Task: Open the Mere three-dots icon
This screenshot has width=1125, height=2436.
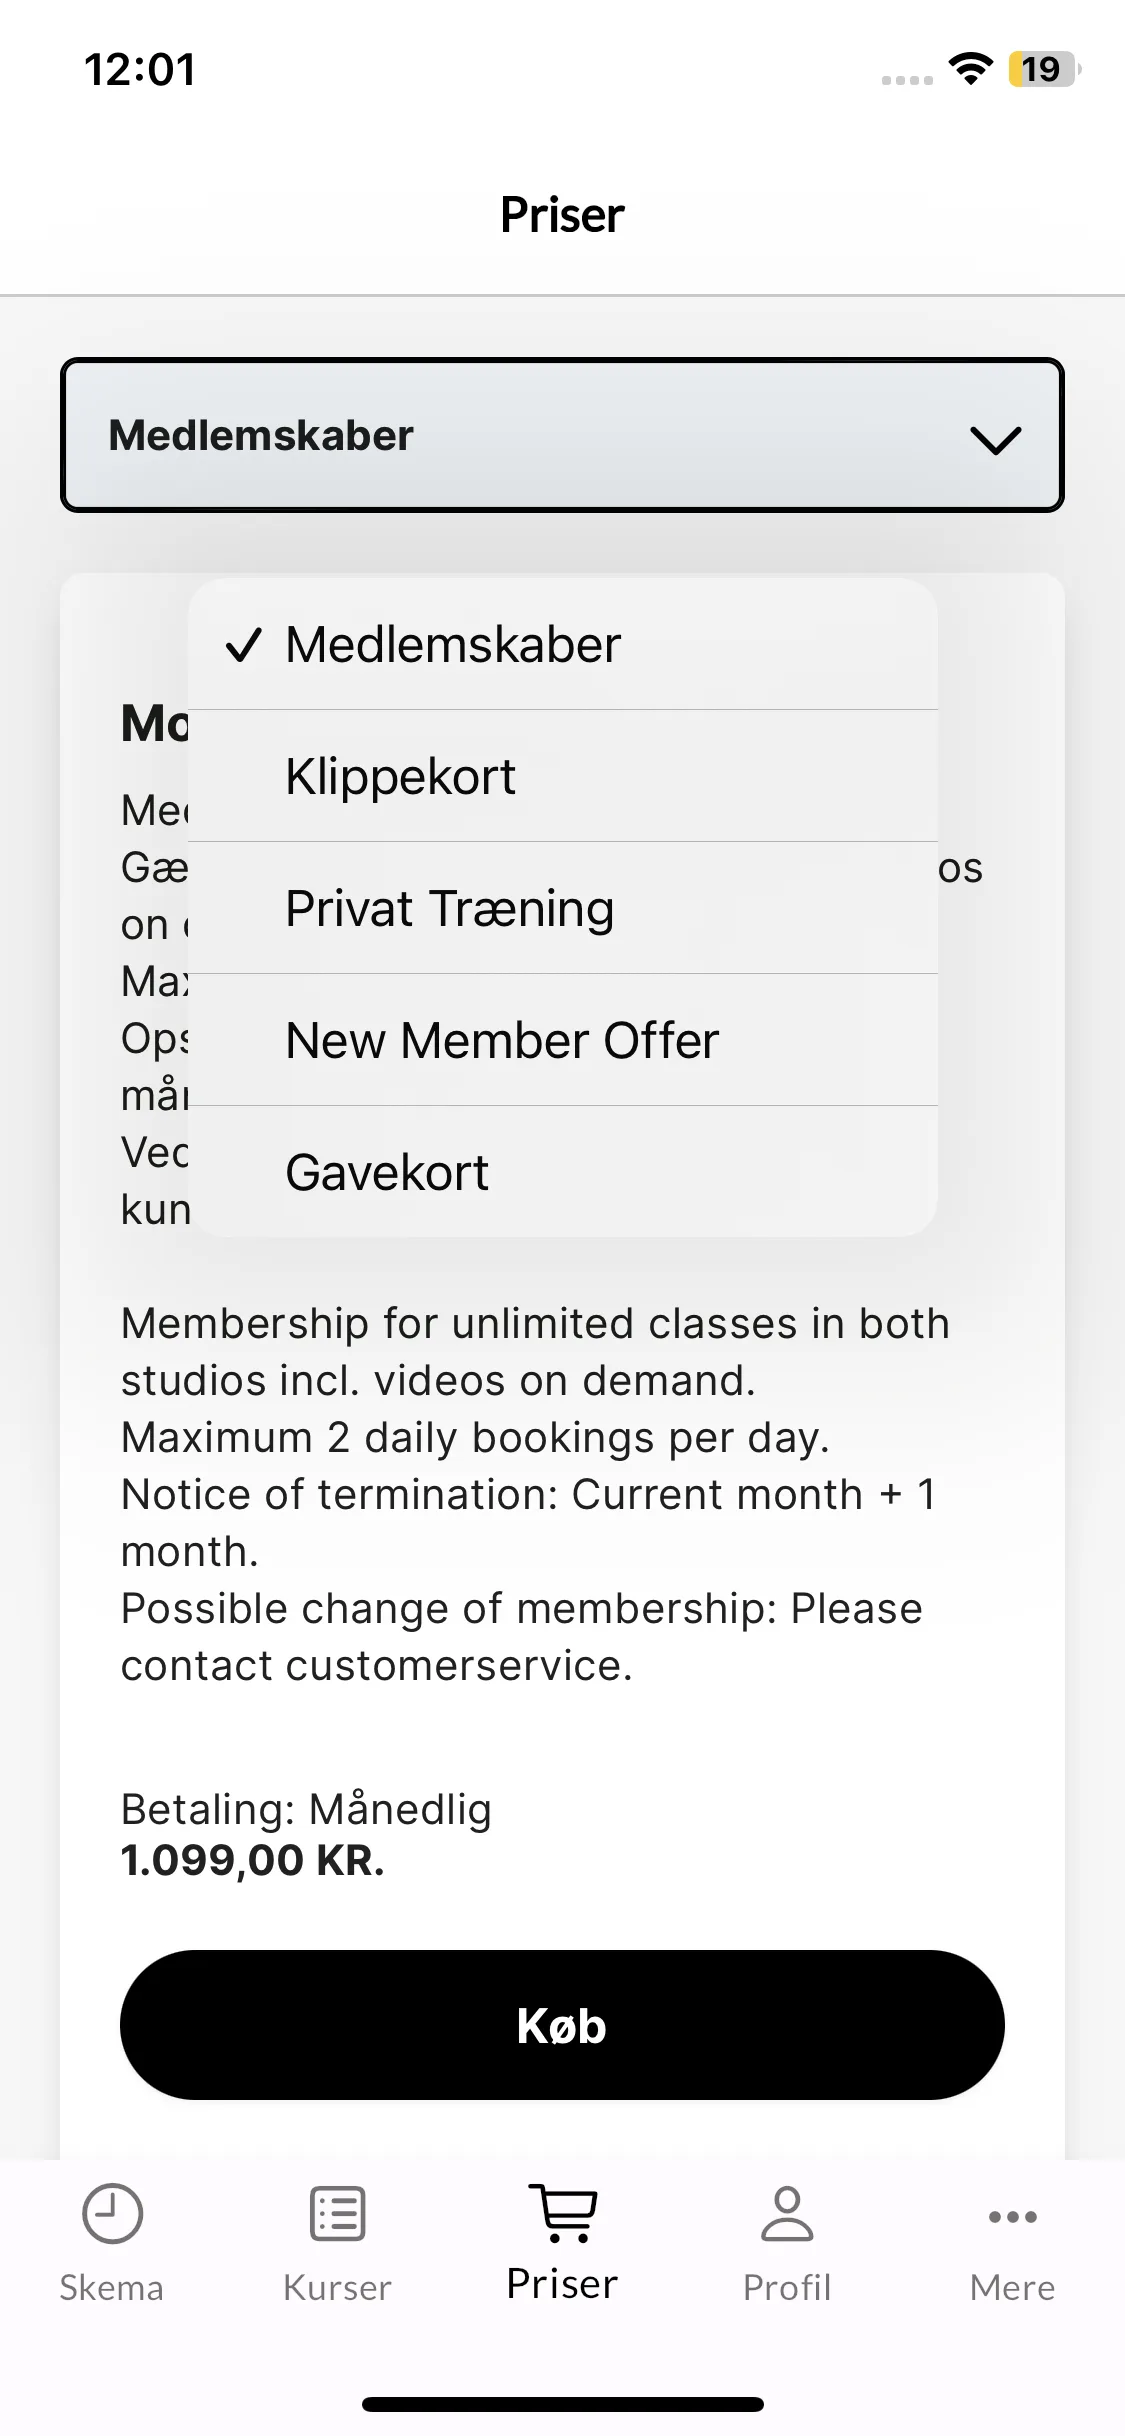Action: coord(1012,2217)
